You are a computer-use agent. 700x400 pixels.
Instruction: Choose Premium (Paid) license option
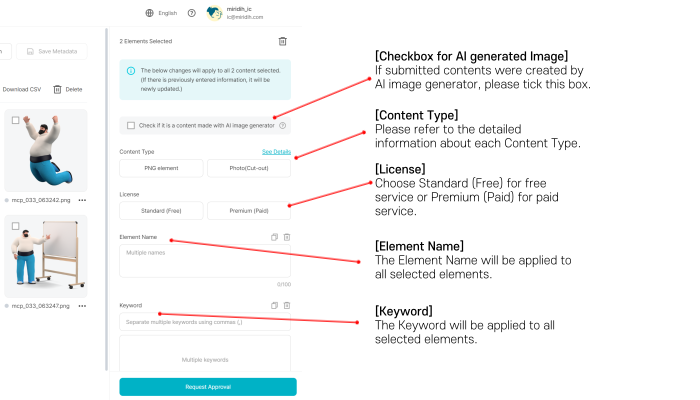[249, 211]
